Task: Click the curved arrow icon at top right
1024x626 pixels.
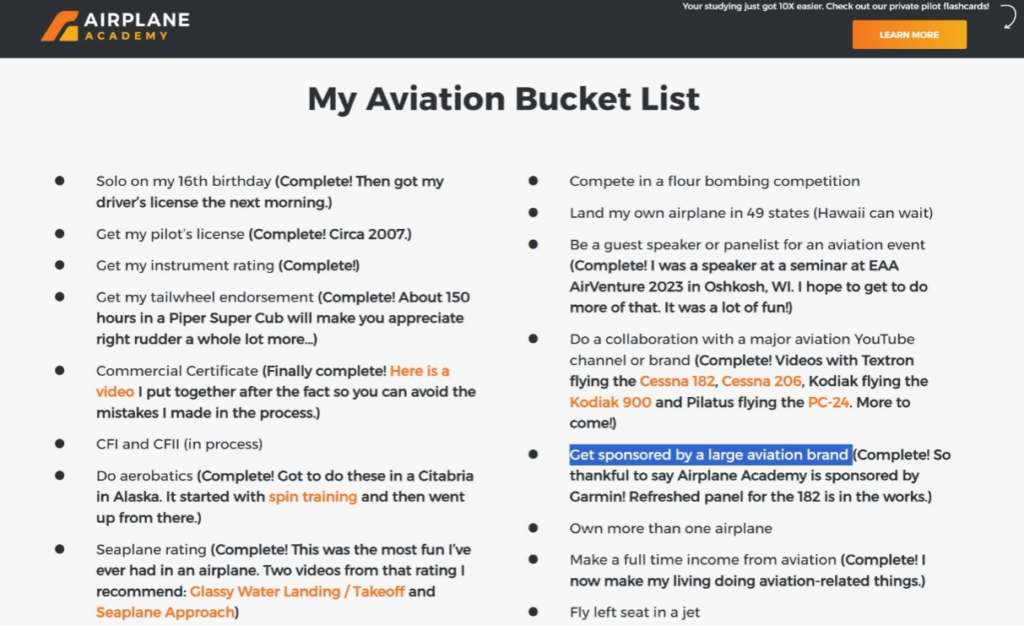Action: click(1008, 17)
